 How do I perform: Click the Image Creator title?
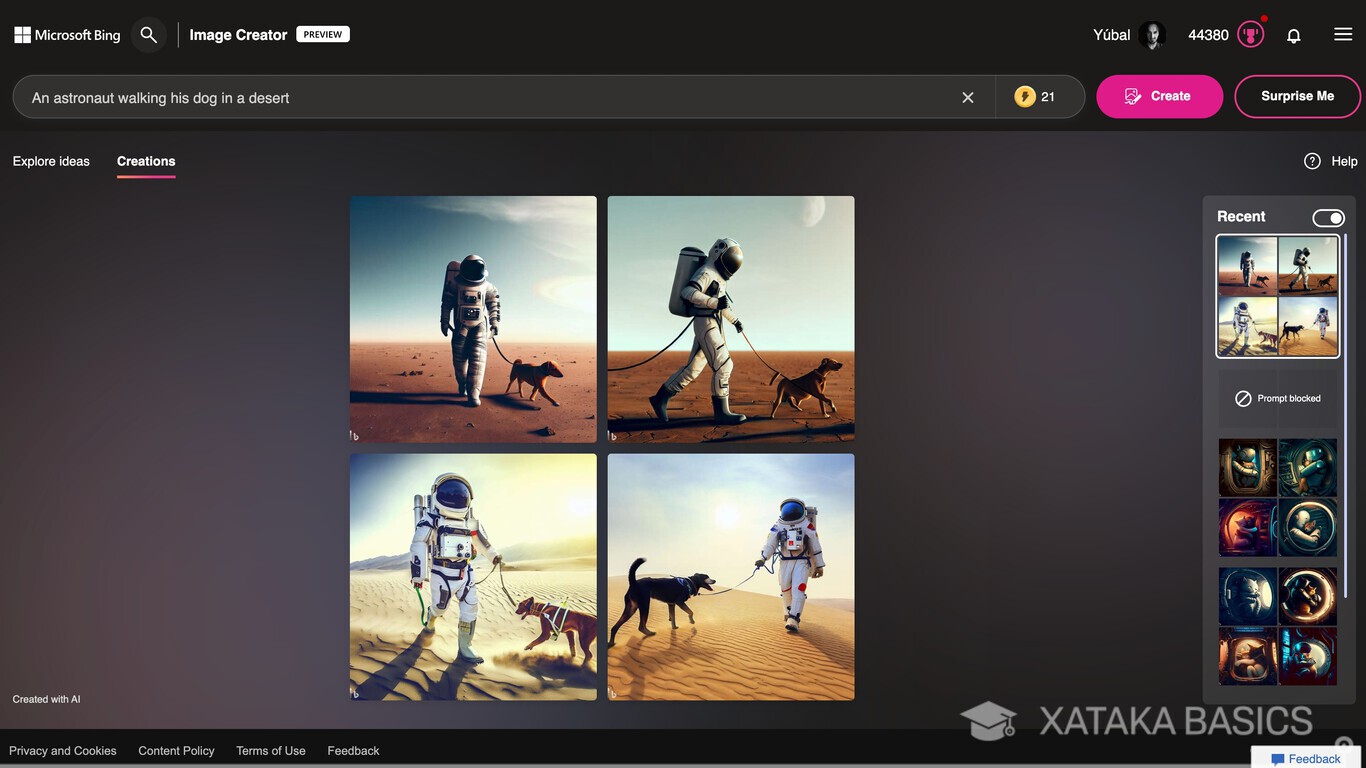pos(238,35)
